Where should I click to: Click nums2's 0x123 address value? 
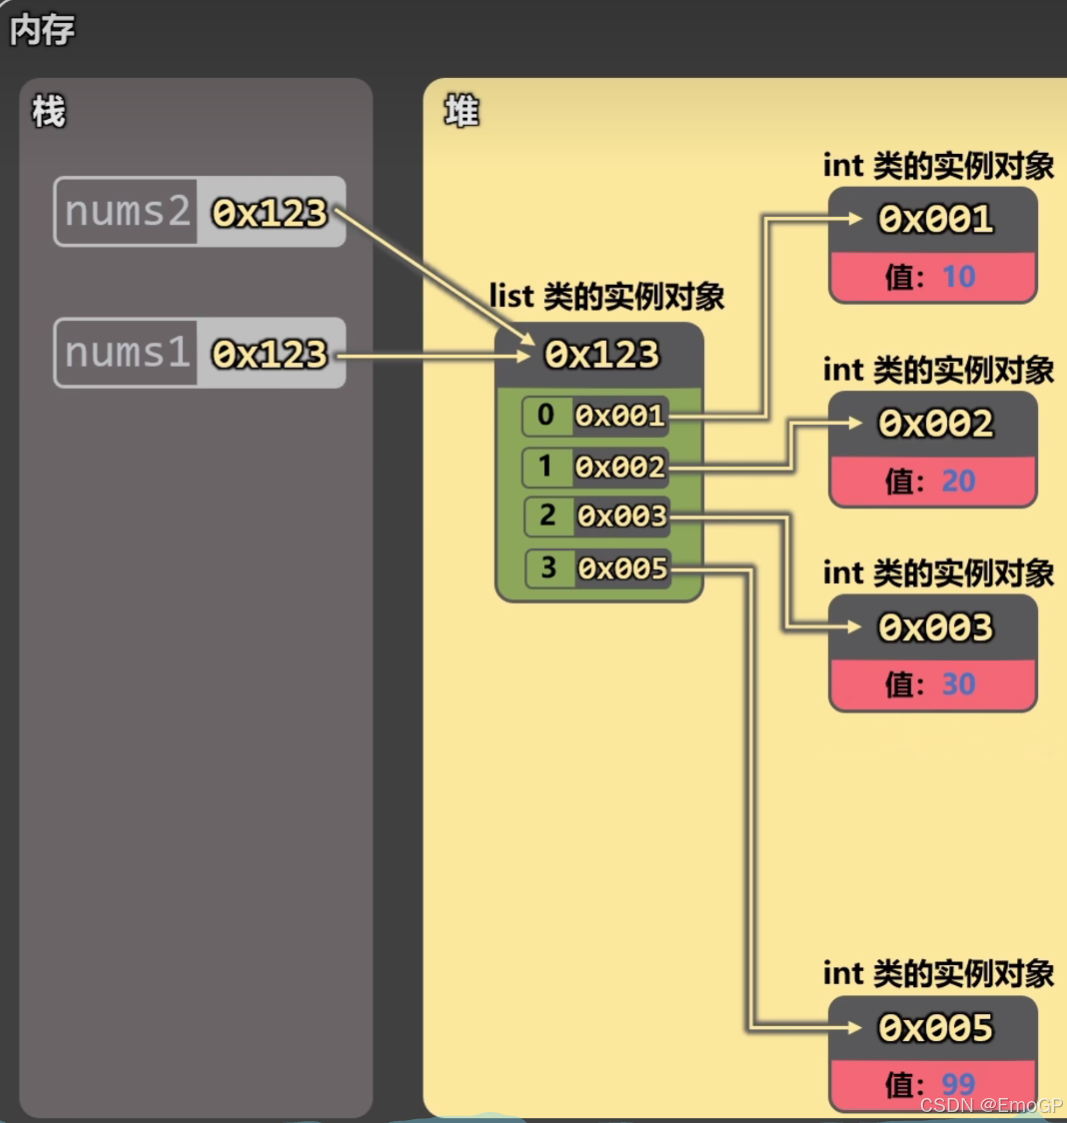click(x=269, y=213)
